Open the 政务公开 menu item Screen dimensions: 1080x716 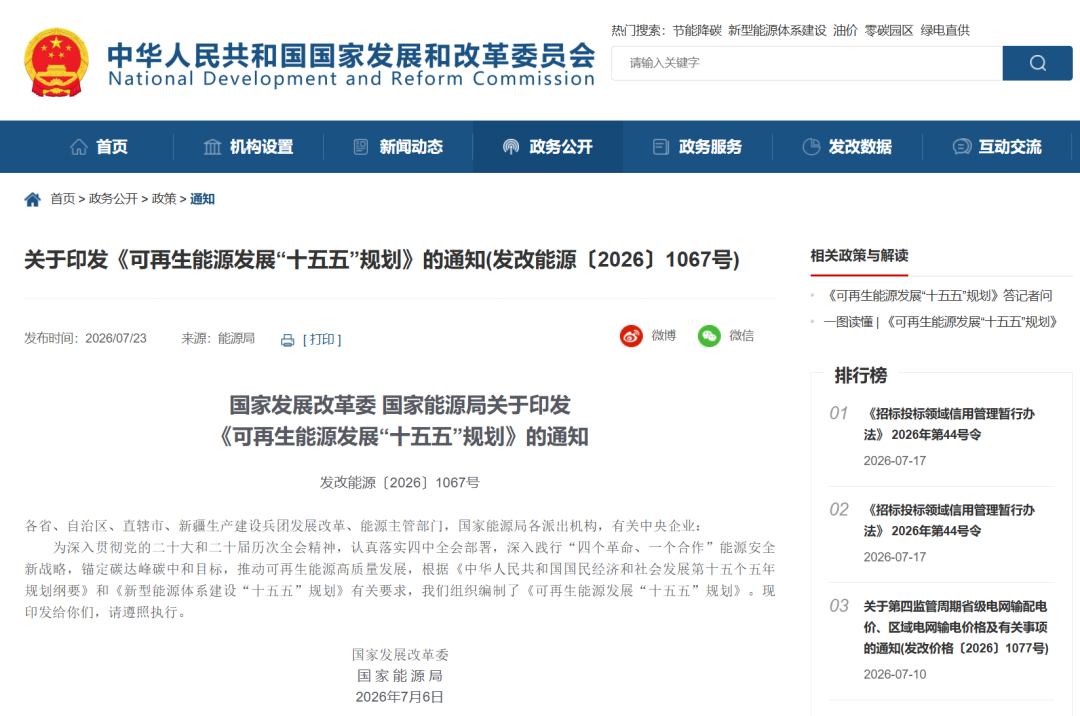[x=561, y=147]
